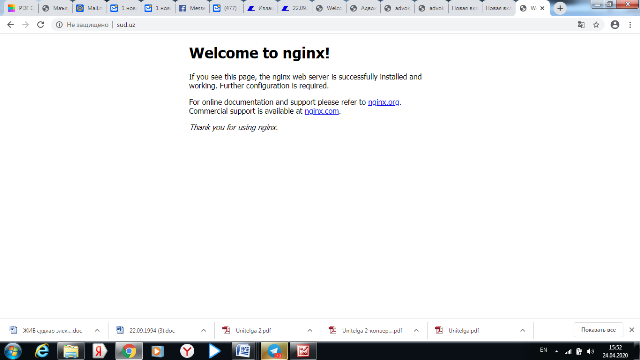Follow the nginx.org link
The image size is (640, 360).
coord(384,102)
